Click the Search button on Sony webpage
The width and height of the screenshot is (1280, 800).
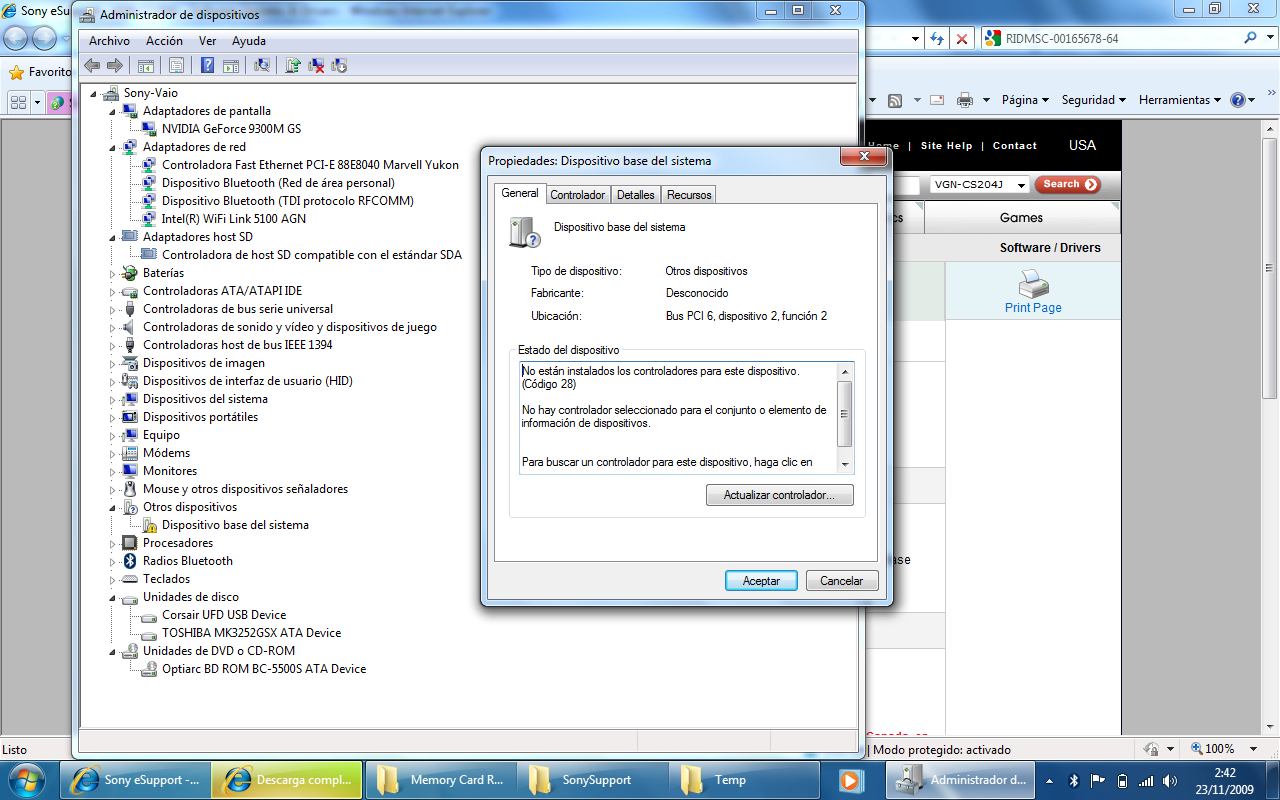tap(1068, 184)
